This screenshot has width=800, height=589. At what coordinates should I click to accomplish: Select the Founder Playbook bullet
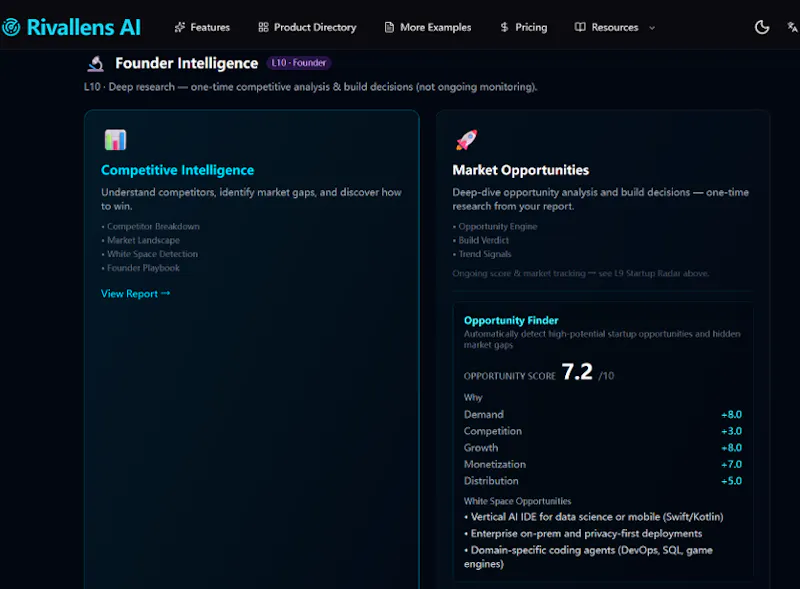pos(140,267)
